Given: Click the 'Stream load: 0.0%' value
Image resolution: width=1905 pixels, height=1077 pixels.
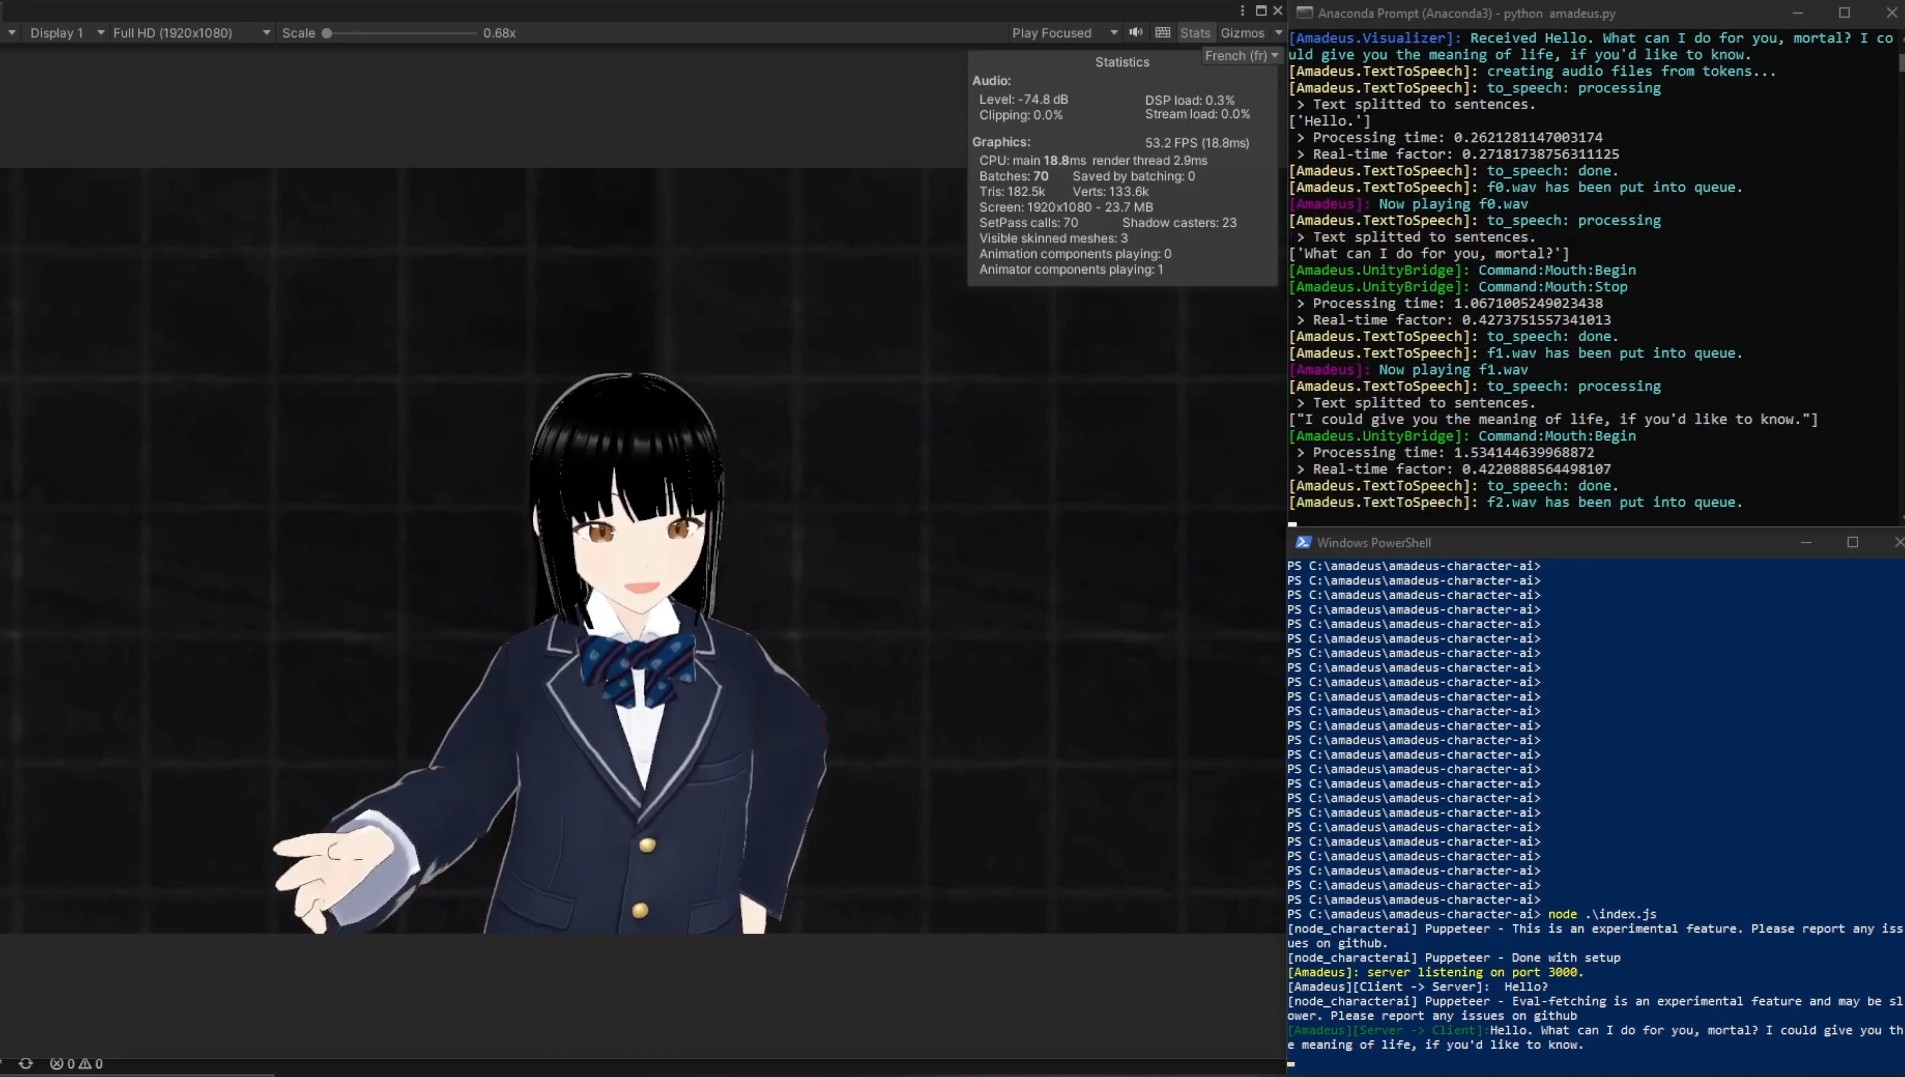Looking at the screenshot, I should point(1197,114).
